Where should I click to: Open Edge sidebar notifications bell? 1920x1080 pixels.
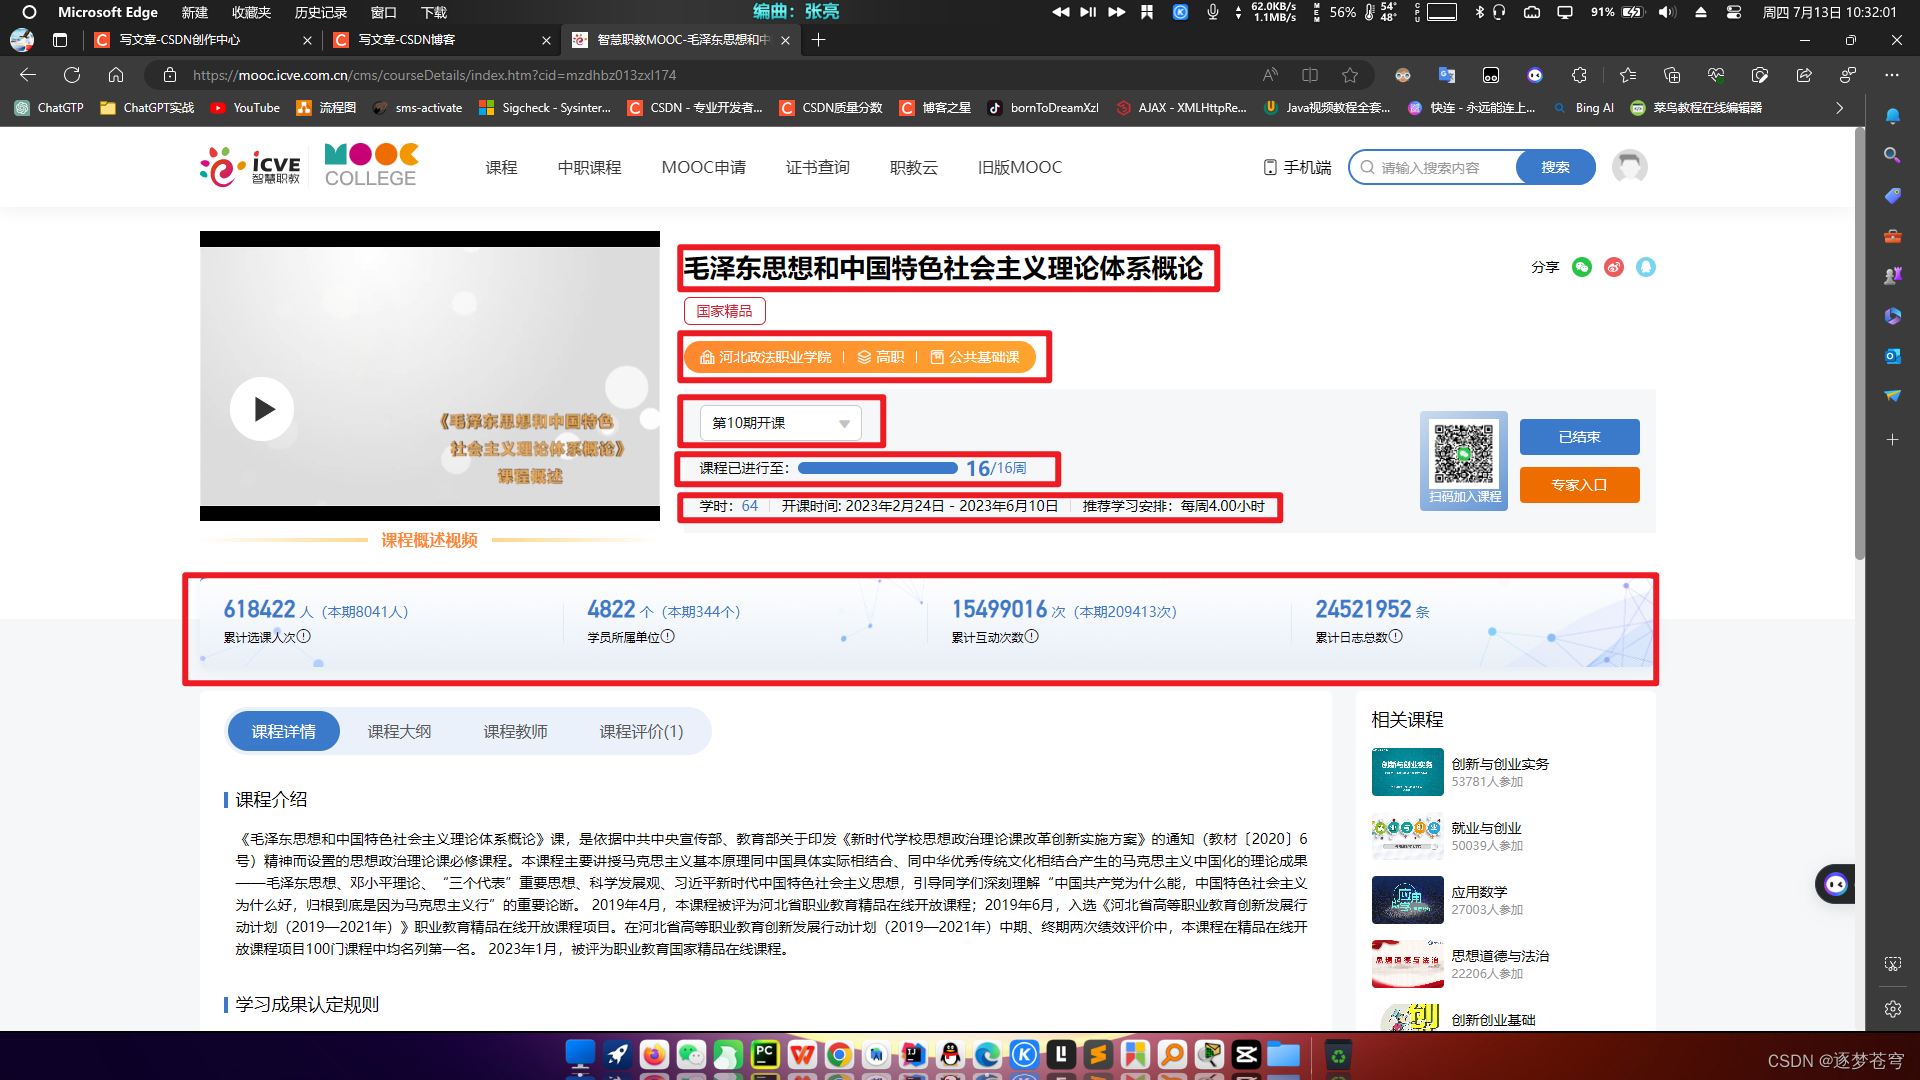1892,116
